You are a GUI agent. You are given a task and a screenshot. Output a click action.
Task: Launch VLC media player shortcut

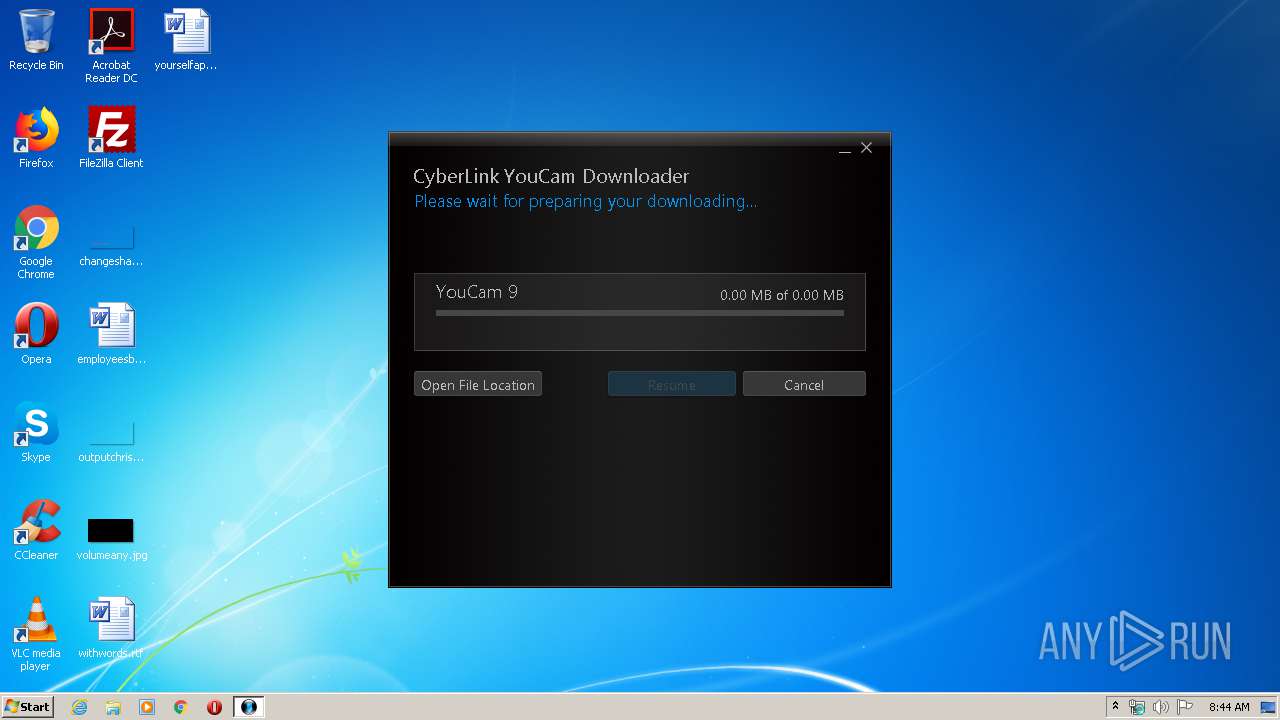pyautogui.click(x=36, y=634)
